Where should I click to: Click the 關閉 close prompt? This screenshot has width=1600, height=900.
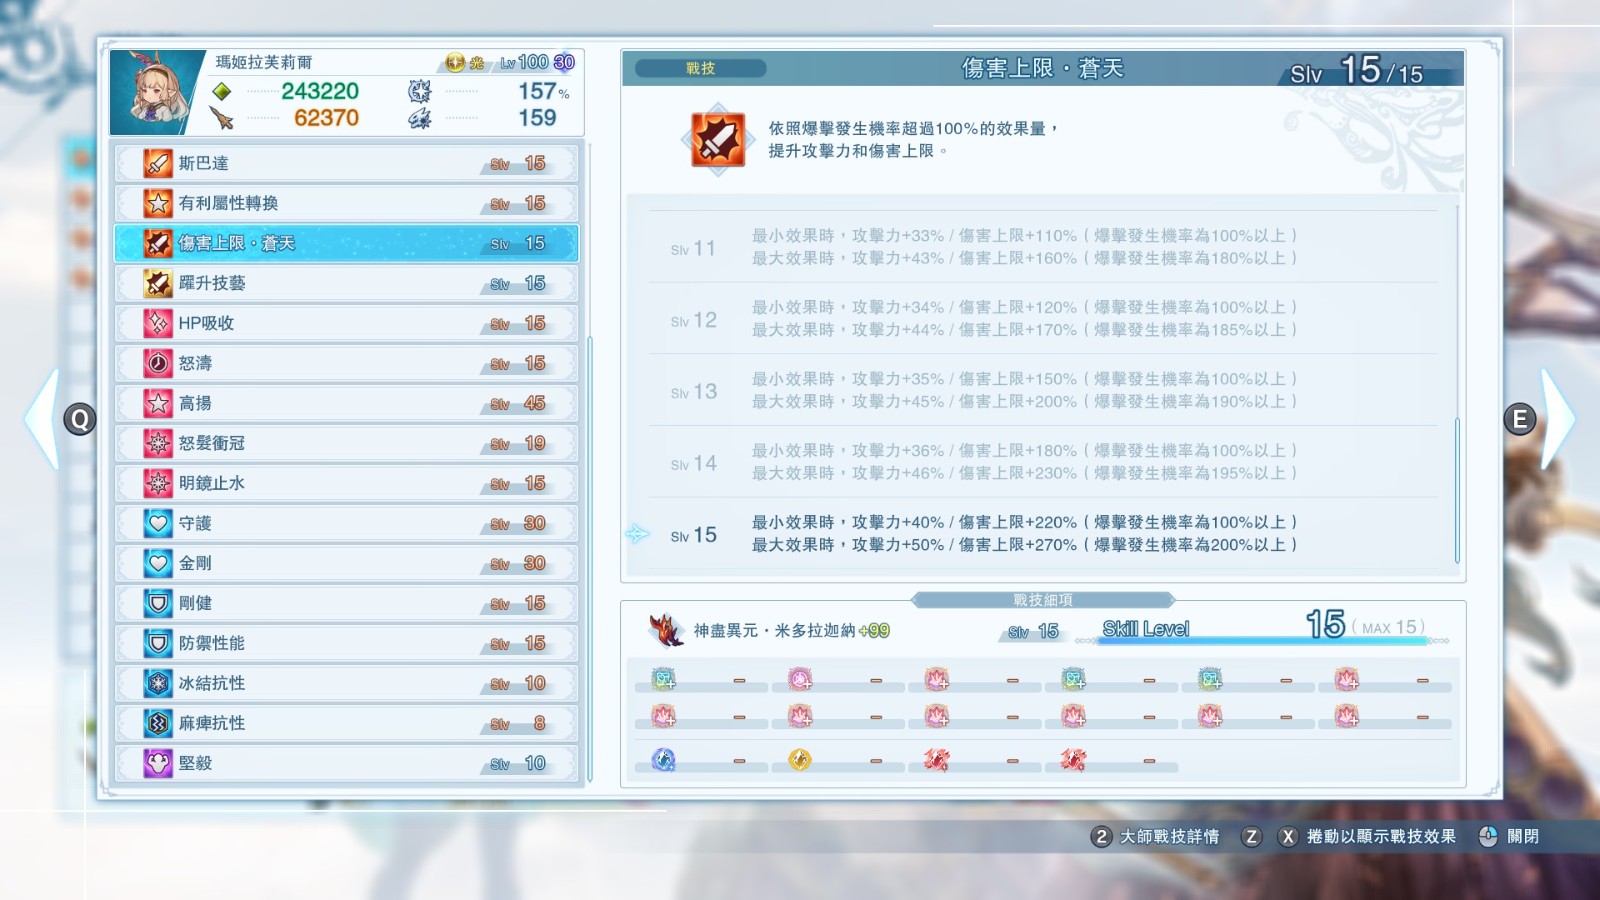click(1509, 836)
